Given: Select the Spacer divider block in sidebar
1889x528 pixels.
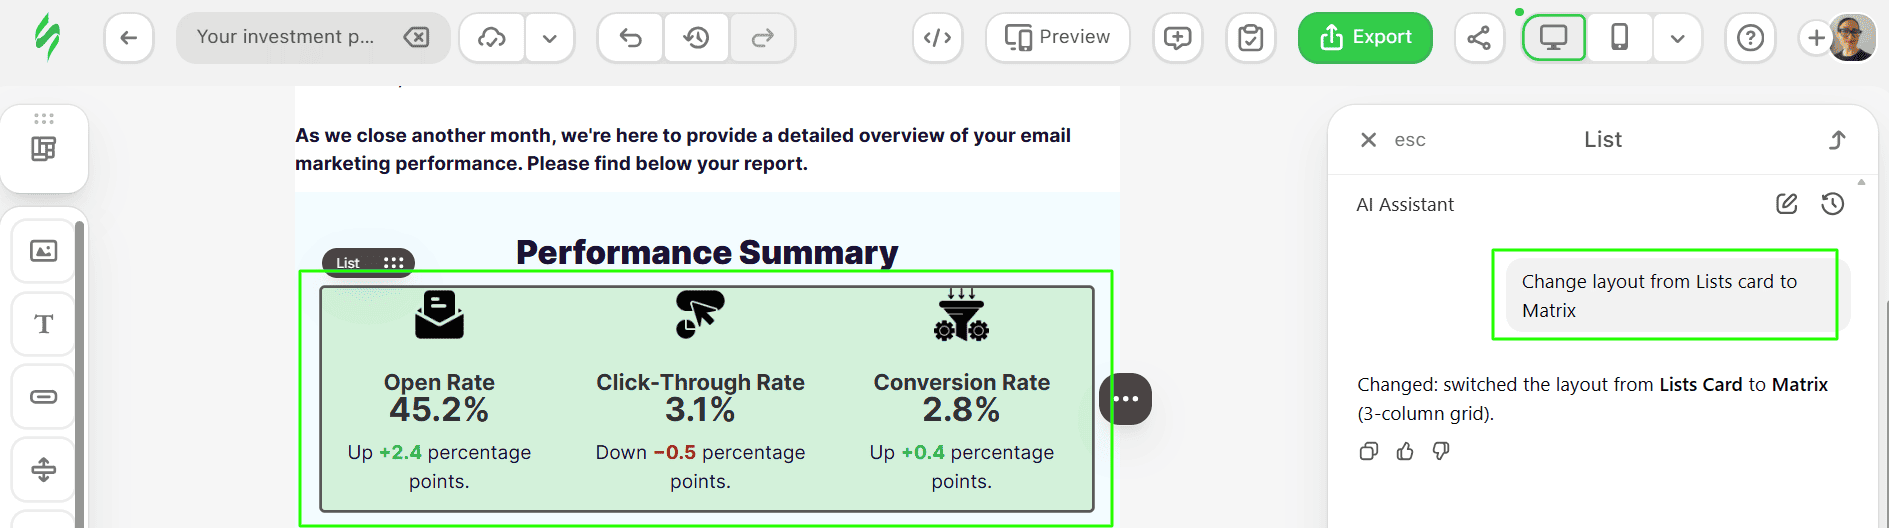Looking at the screenshot, I should pos(44,469).
